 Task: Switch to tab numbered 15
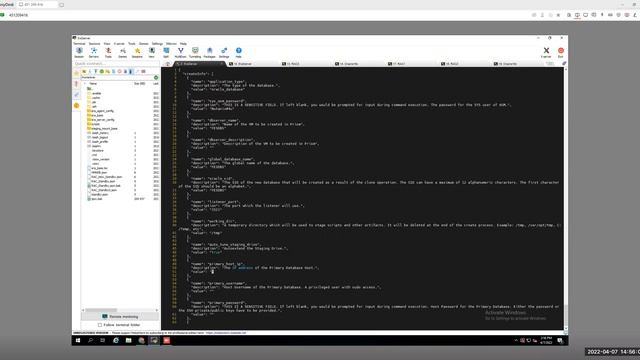[x=306, y=64]
